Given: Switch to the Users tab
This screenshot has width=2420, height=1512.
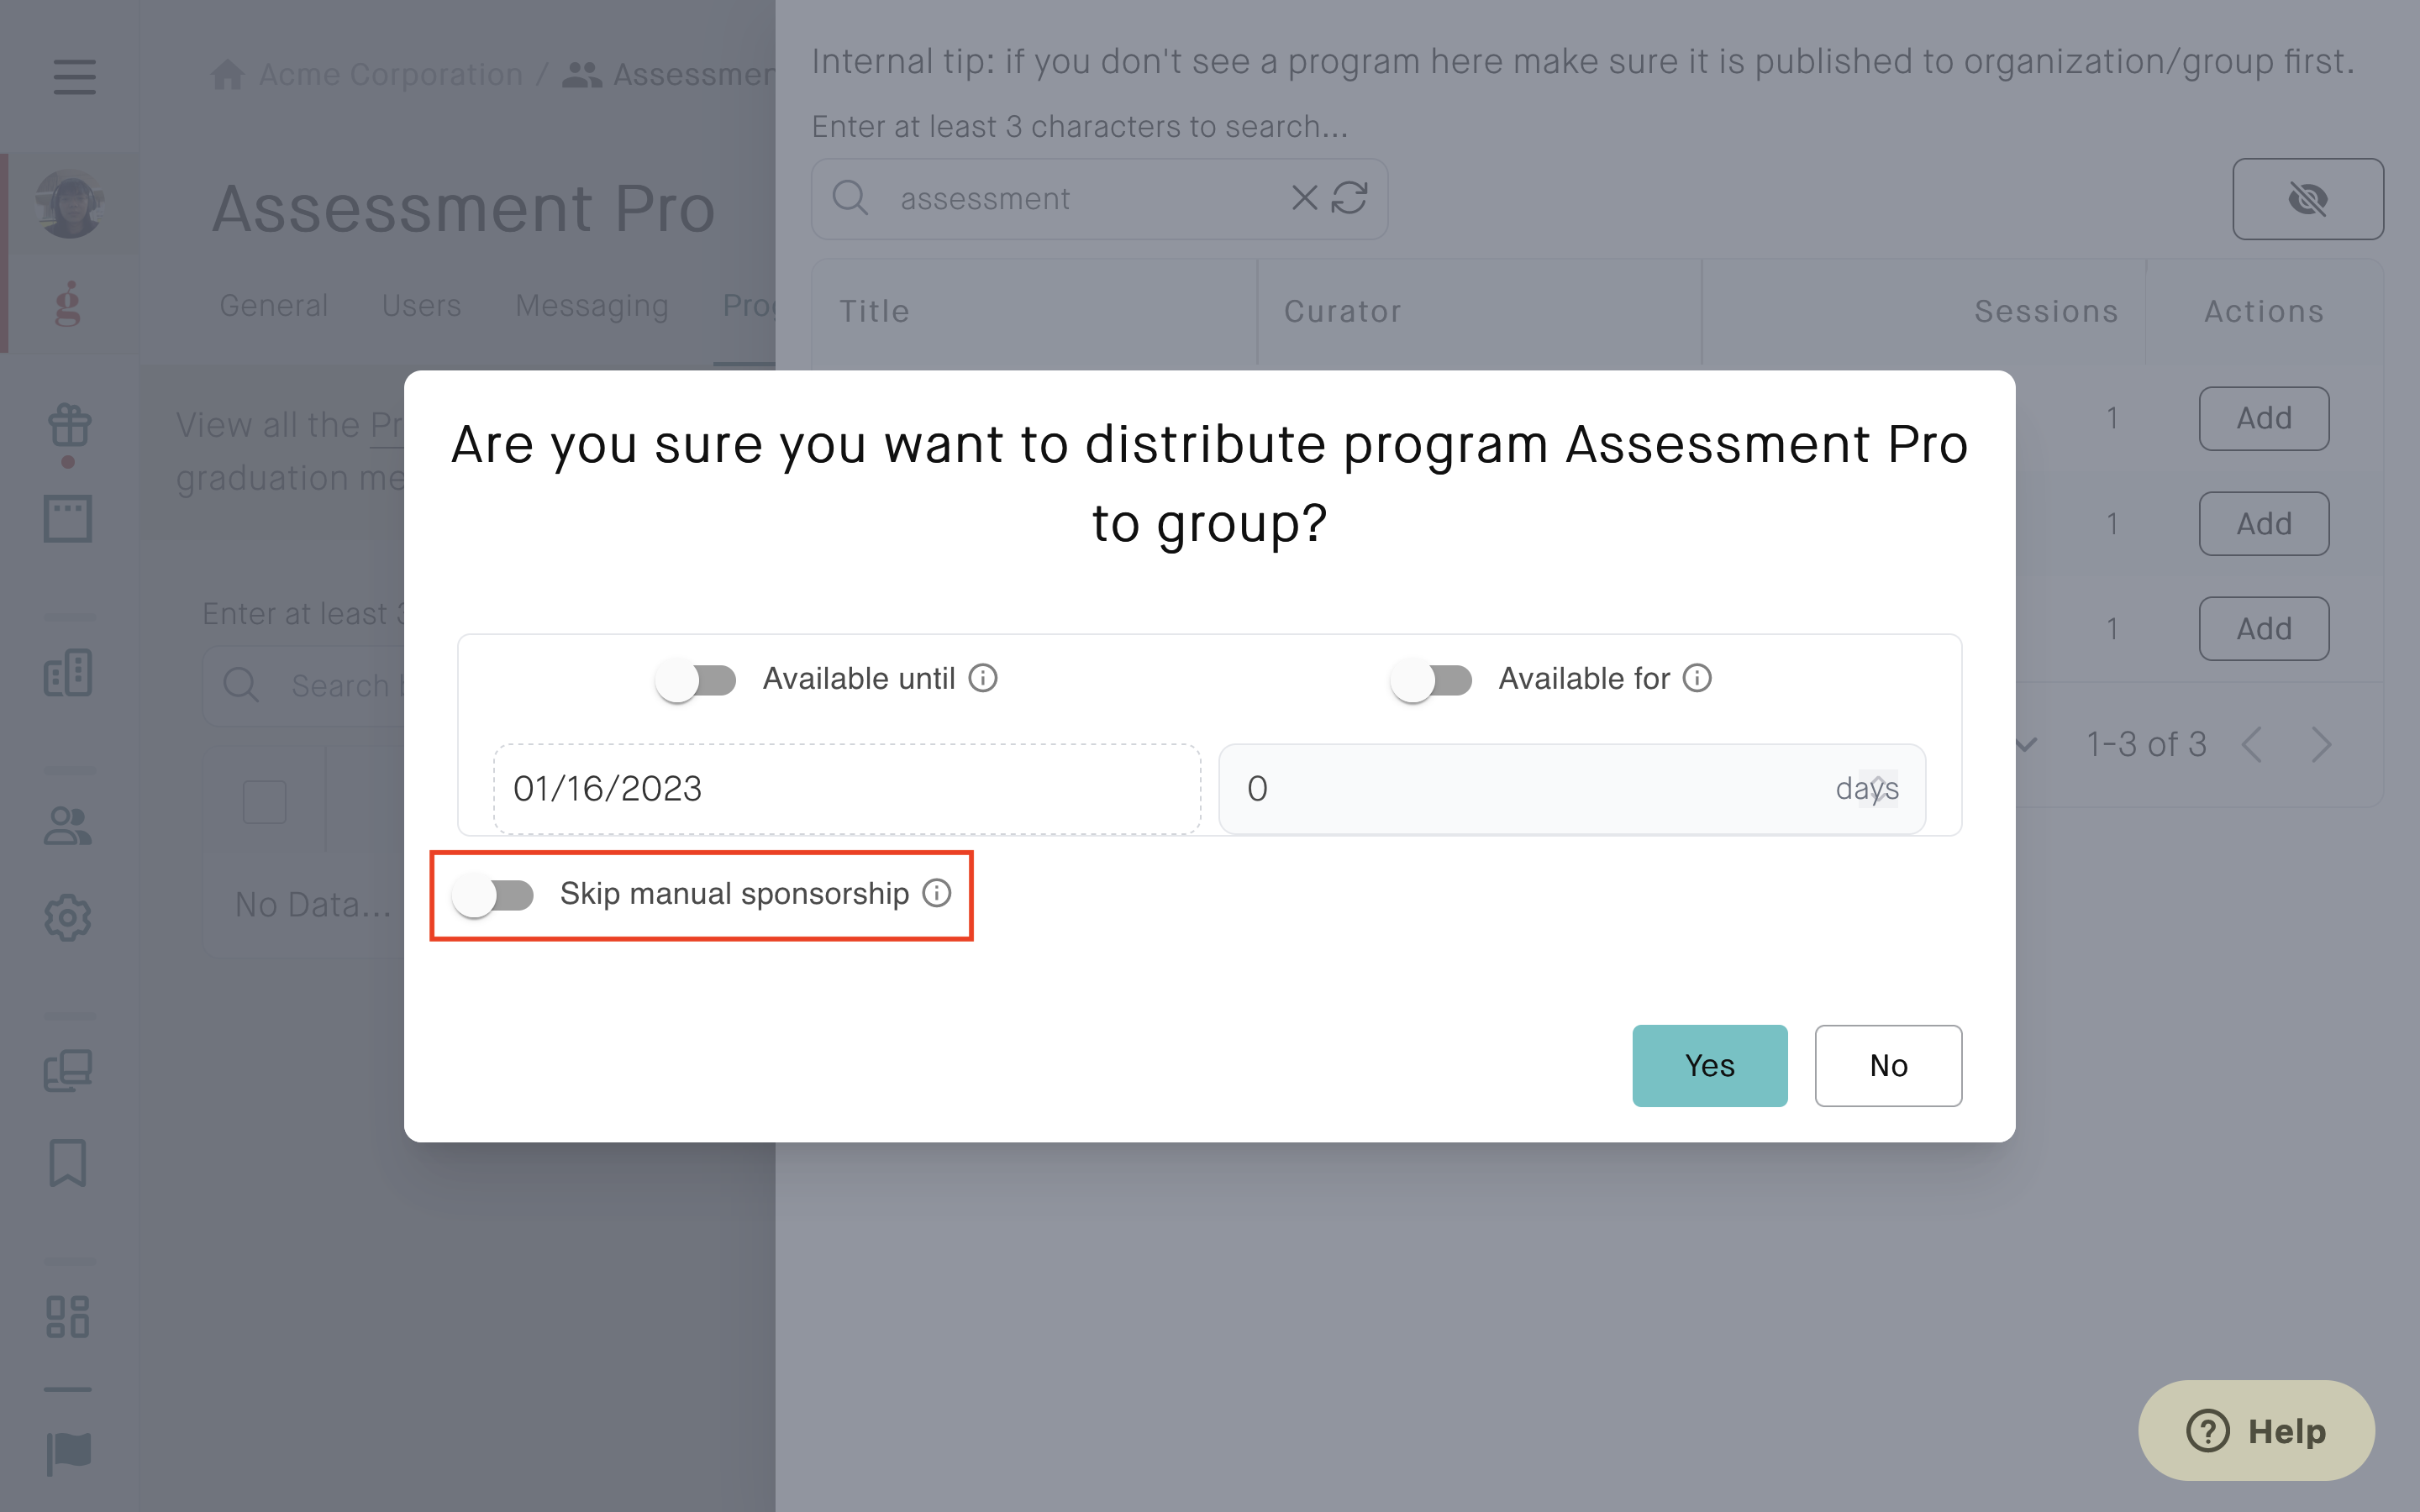Looking at the screenshot, I should [x=421, y=306].
